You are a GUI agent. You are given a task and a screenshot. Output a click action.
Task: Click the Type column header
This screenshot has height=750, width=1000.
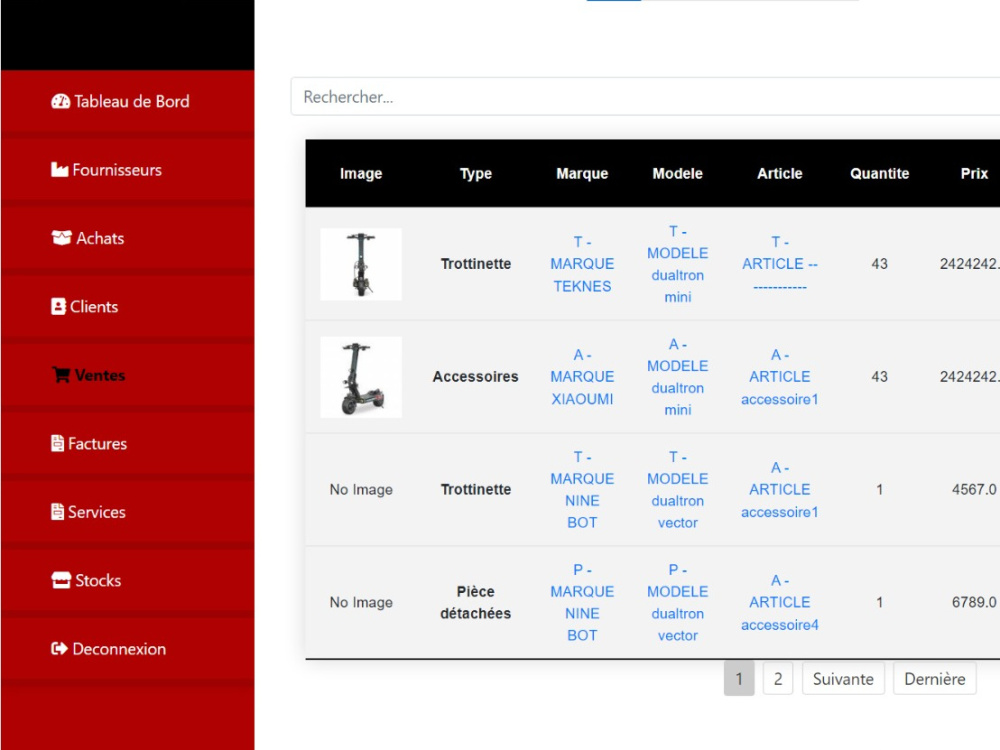tap(476, 173)
